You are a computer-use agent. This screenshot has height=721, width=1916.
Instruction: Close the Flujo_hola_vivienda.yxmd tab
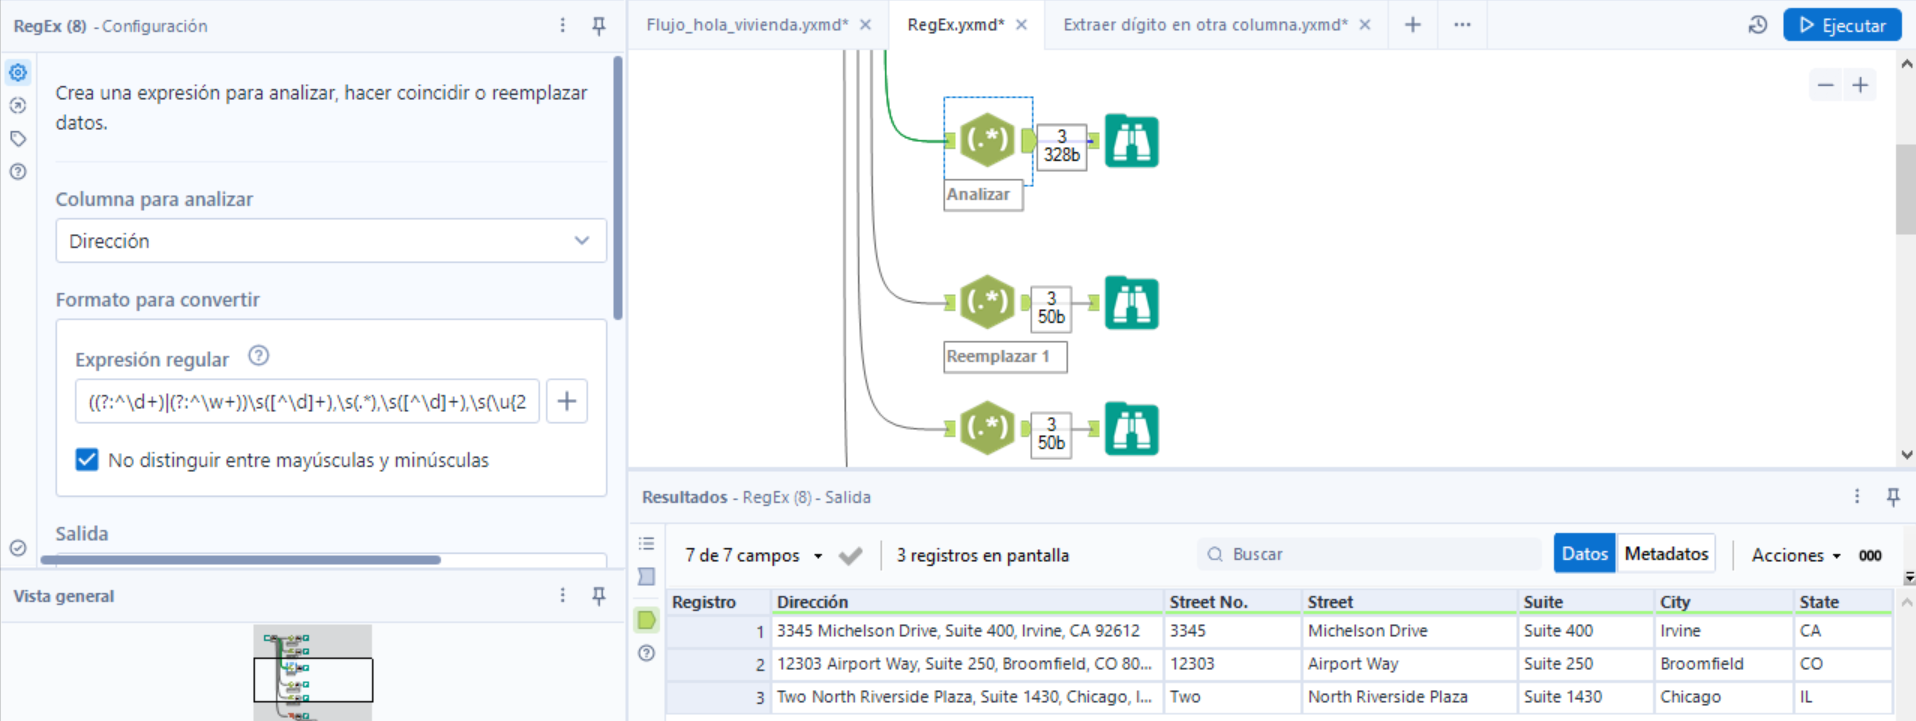tap(866, 25)
